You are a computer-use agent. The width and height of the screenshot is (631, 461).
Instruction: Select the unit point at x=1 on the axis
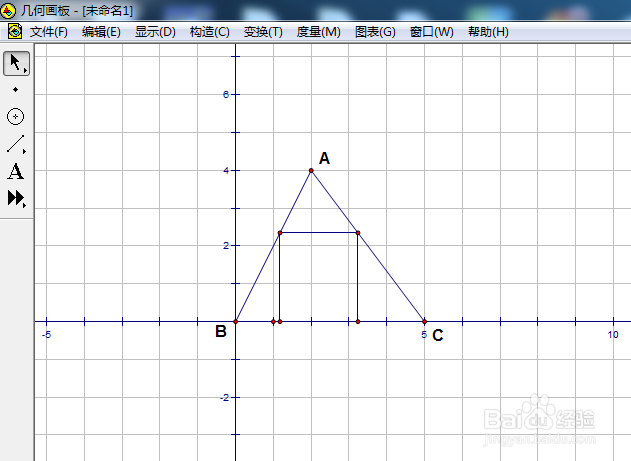(x=273, y=321)
